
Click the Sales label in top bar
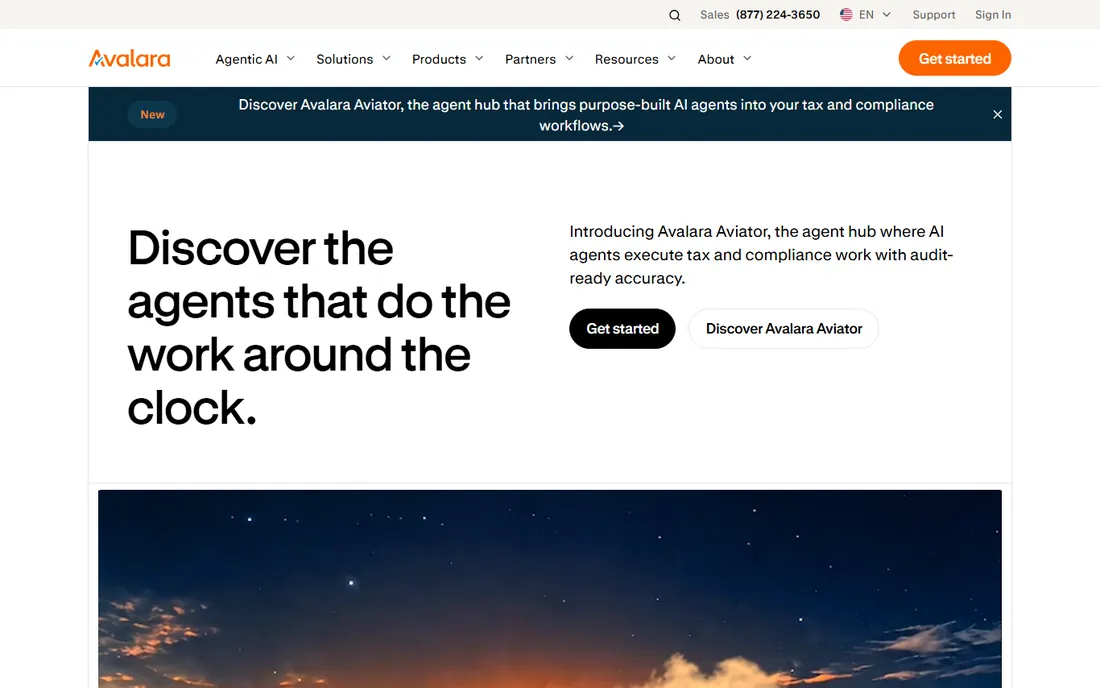(x=714, y=15)
